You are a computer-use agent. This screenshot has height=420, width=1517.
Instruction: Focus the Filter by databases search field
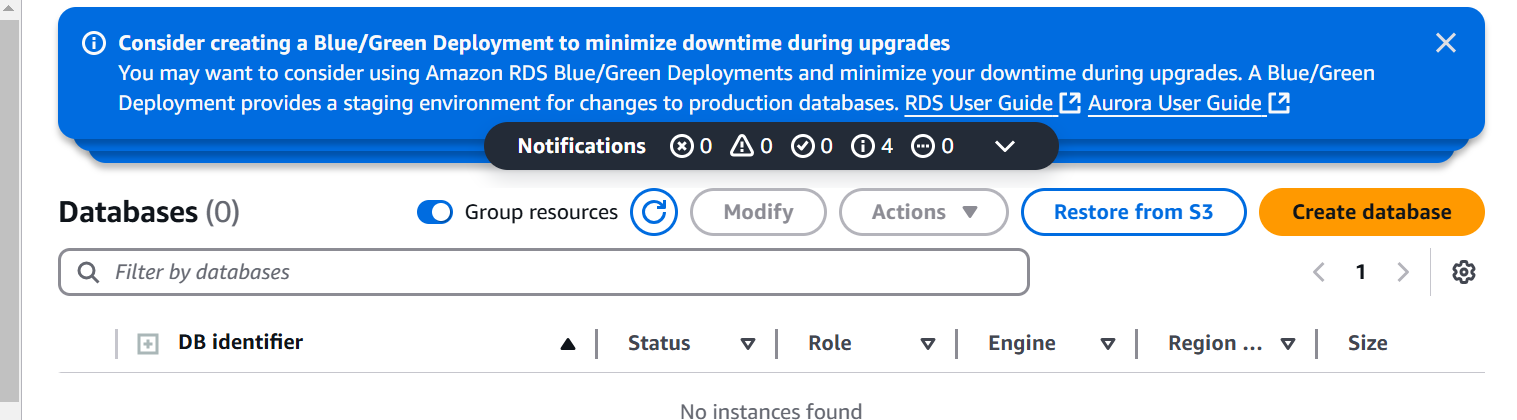tap(543, 272)
